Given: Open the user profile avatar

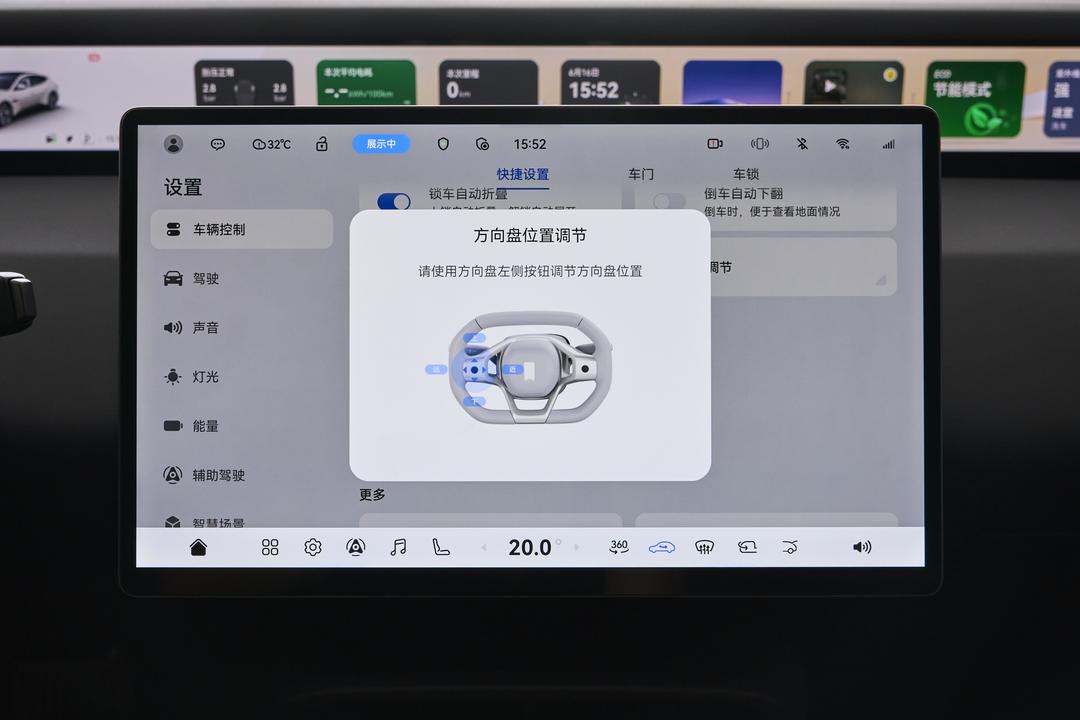Looking at the screenshot, I should (x=174, y=144).
